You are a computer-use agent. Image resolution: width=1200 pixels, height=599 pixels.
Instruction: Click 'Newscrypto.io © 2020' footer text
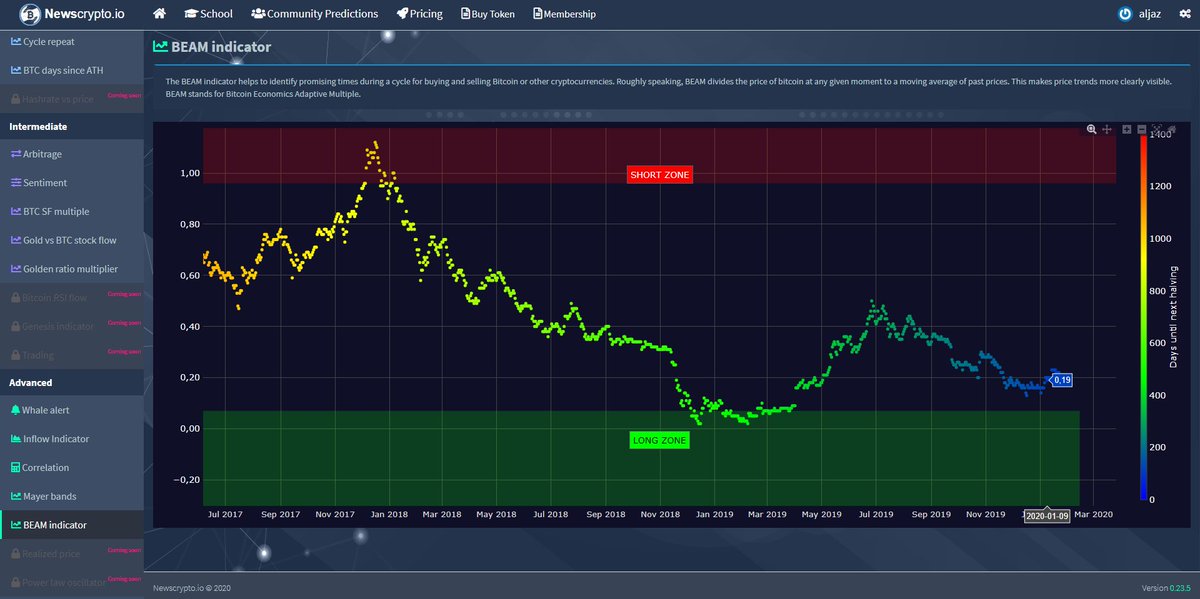click(x=193, y=588)
